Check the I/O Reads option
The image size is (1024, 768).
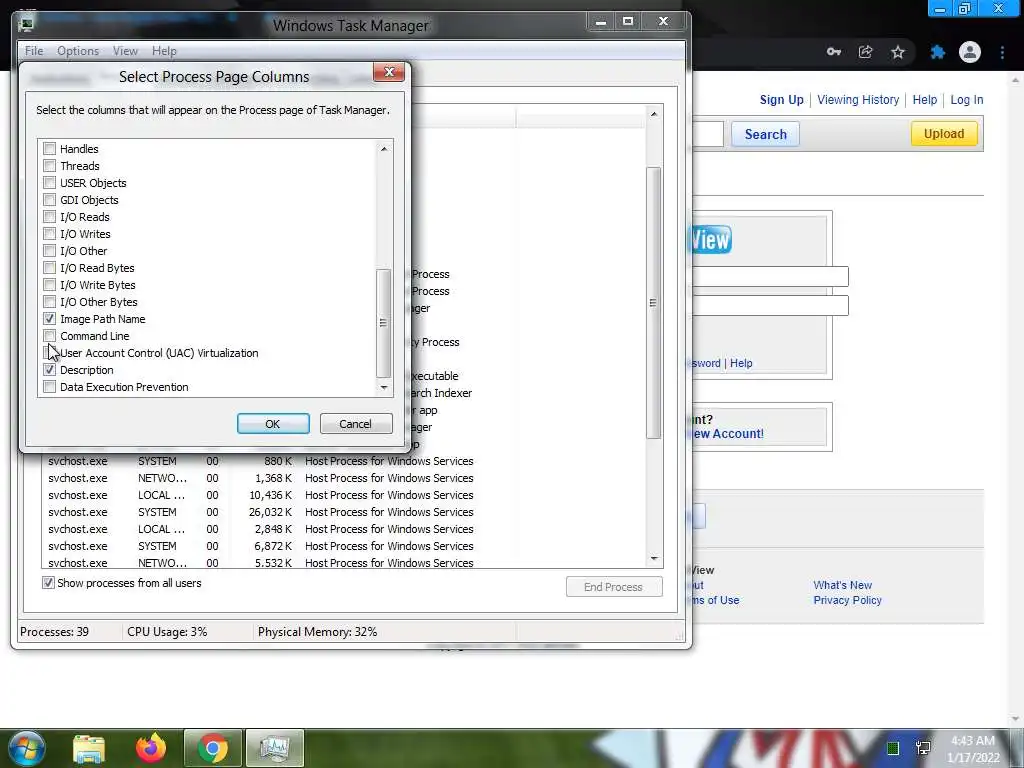[x=50, y=217]
